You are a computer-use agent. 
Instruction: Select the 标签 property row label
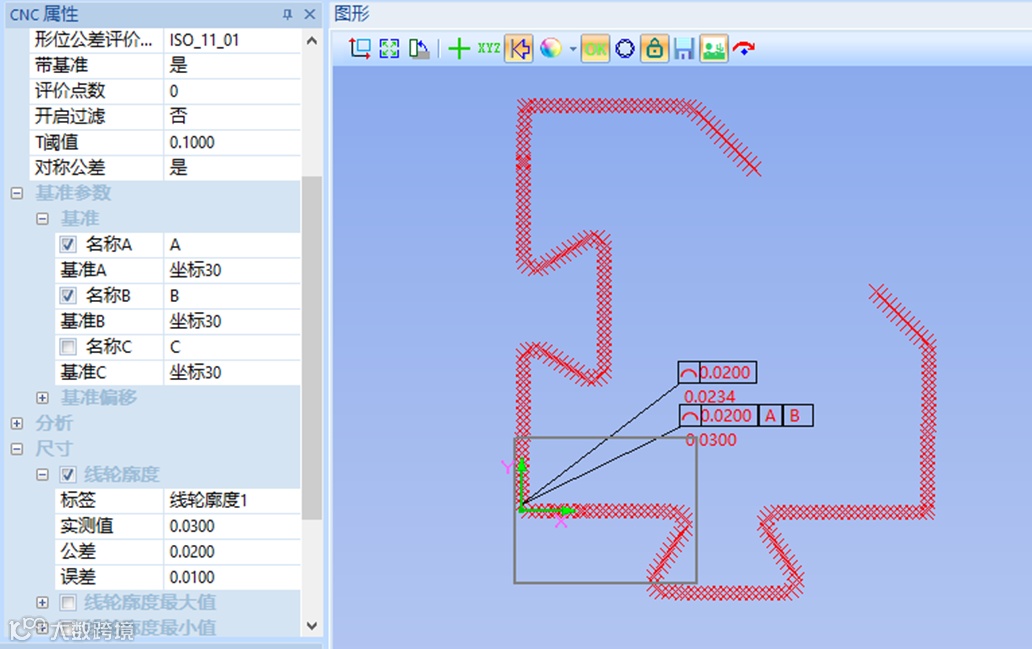tap(78, 500)
